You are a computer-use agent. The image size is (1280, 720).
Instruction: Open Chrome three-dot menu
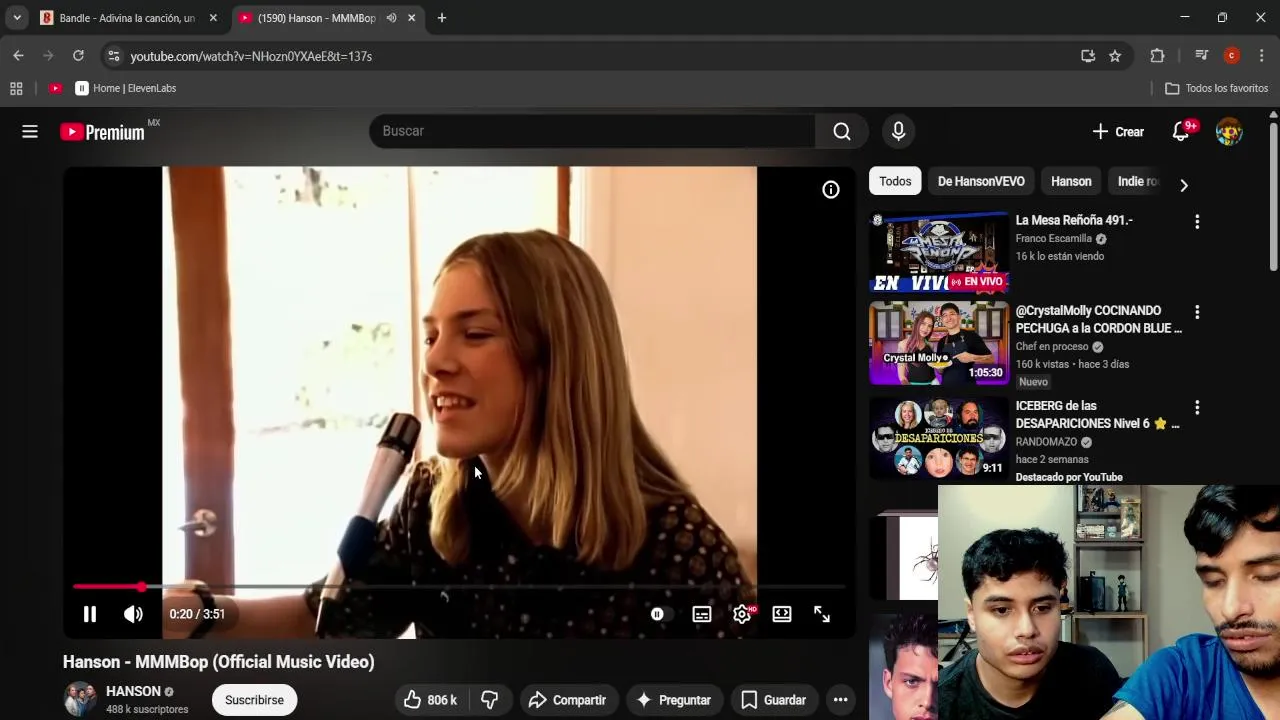coord(1262,56)
